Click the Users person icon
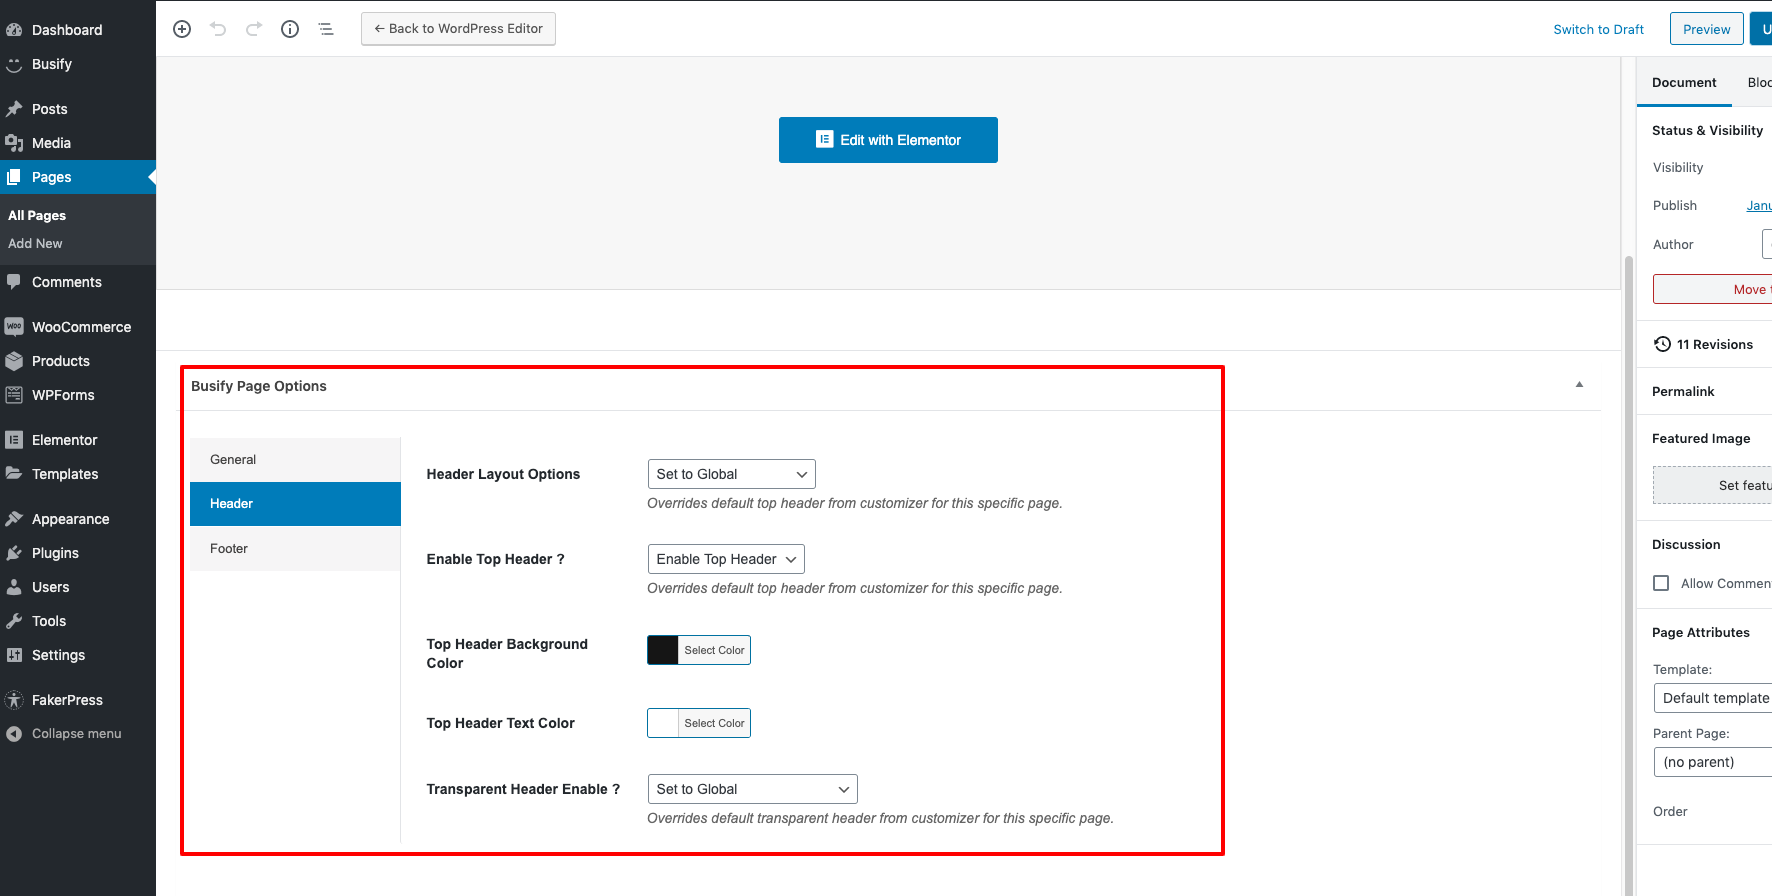The width and height of the screenshot is (1772, 896). tap(14, 587)
